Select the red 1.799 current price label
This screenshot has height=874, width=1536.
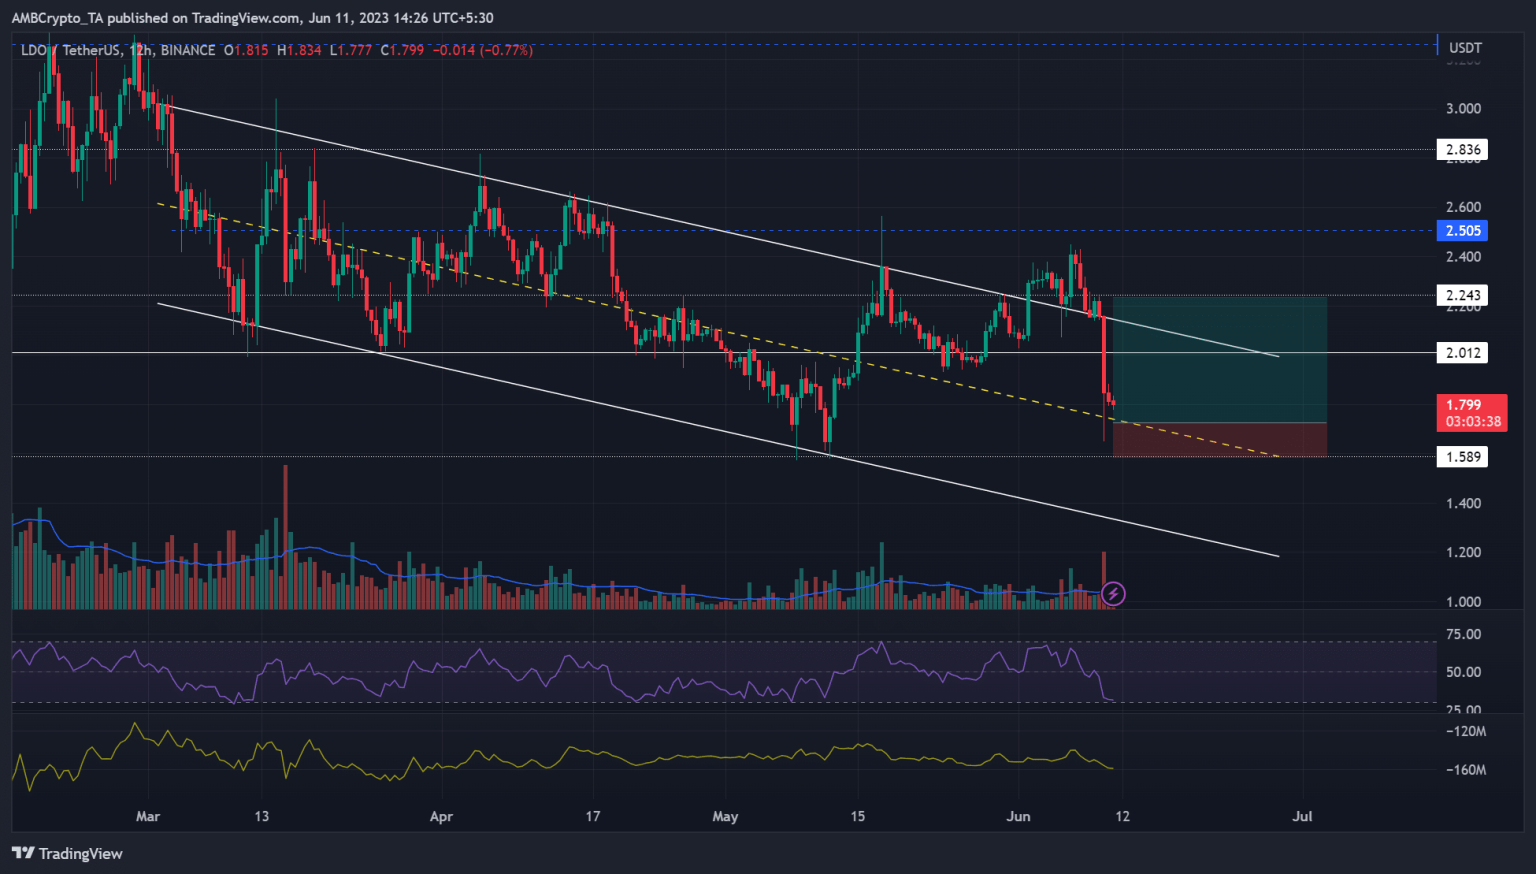pos(1471,412)
